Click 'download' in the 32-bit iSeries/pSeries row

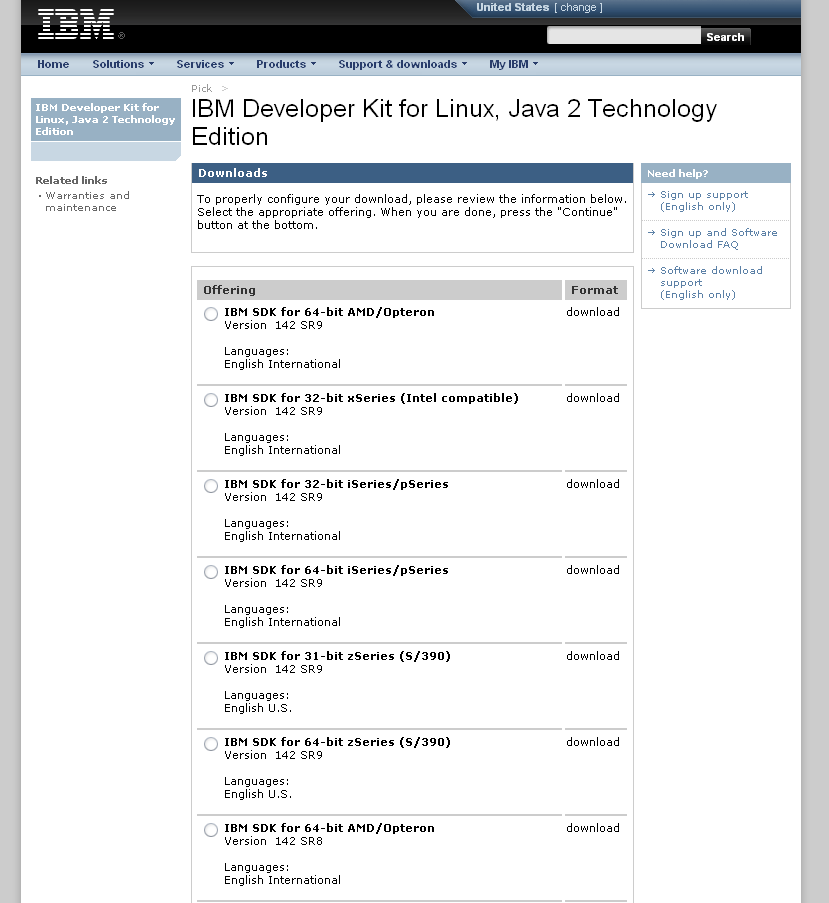593,484
